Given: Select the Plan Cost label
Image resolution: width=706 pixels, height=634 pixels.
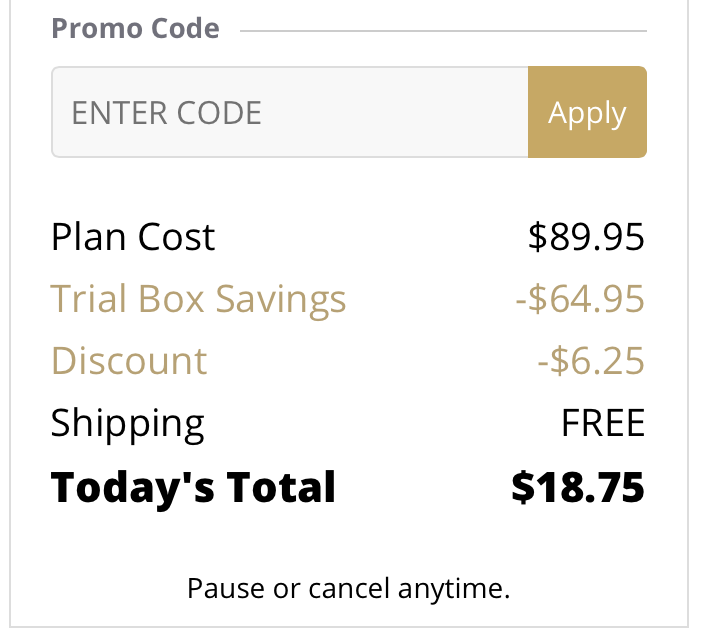Looking at the screenshot, I should pos(133,237).
